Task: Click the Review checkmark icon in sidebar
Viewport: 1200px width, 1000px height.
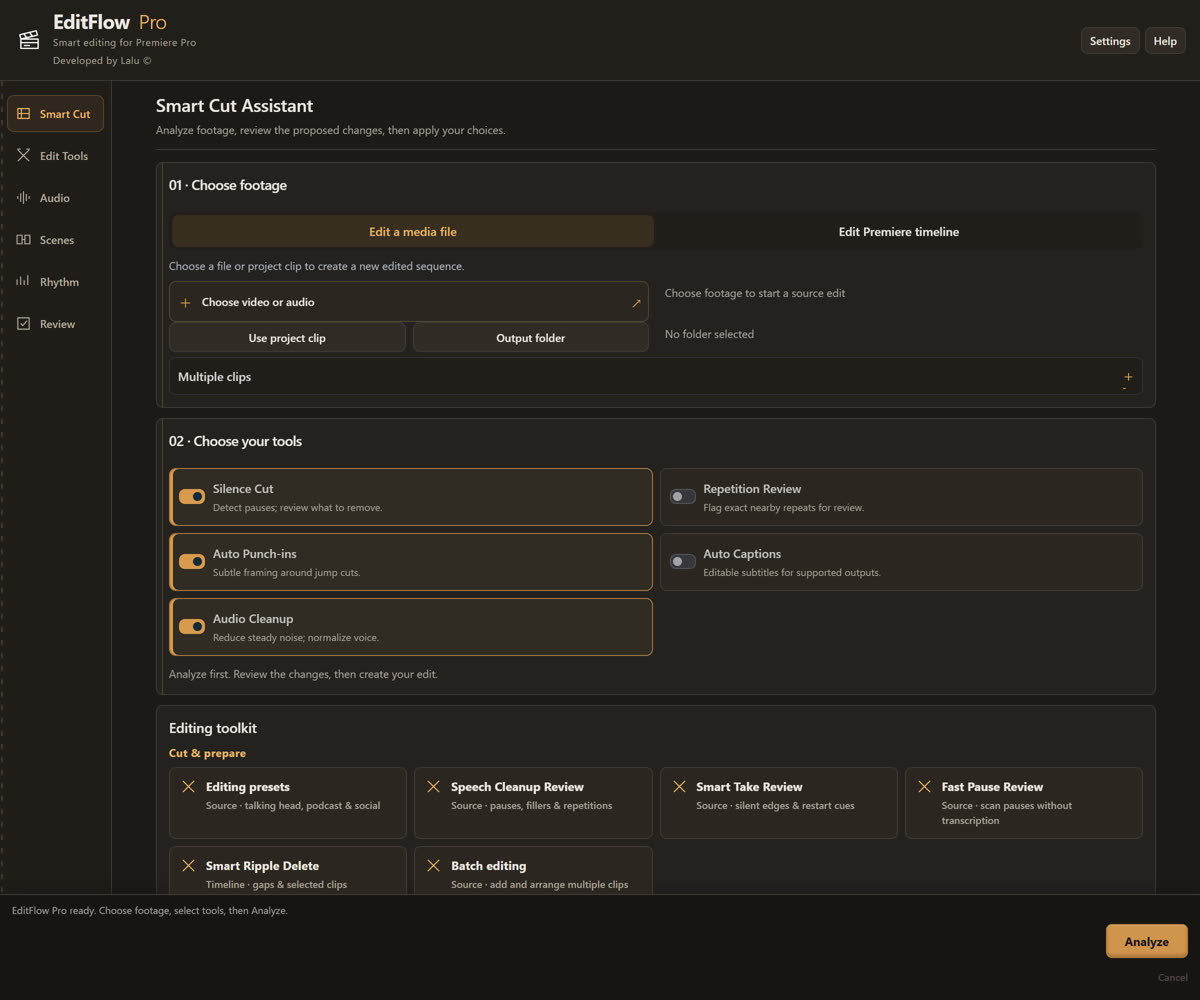Action: [24, 324]
